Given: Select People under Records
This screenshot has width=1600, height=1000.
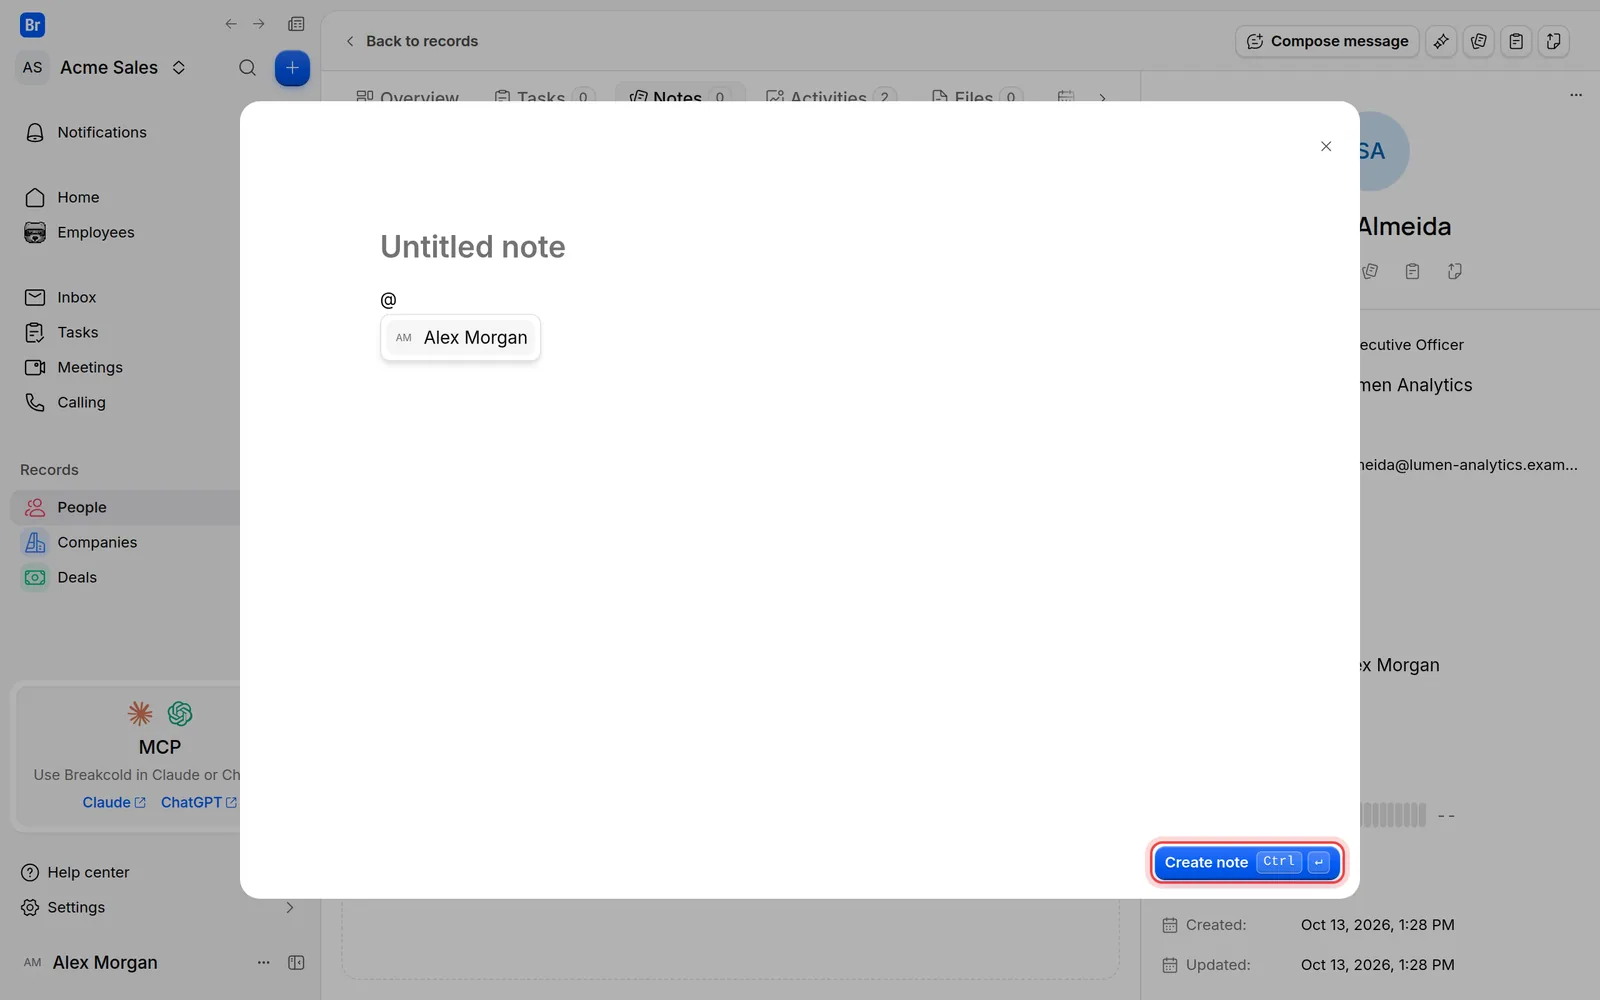Looking at the screenshot, I should click(x=125, y=507).
